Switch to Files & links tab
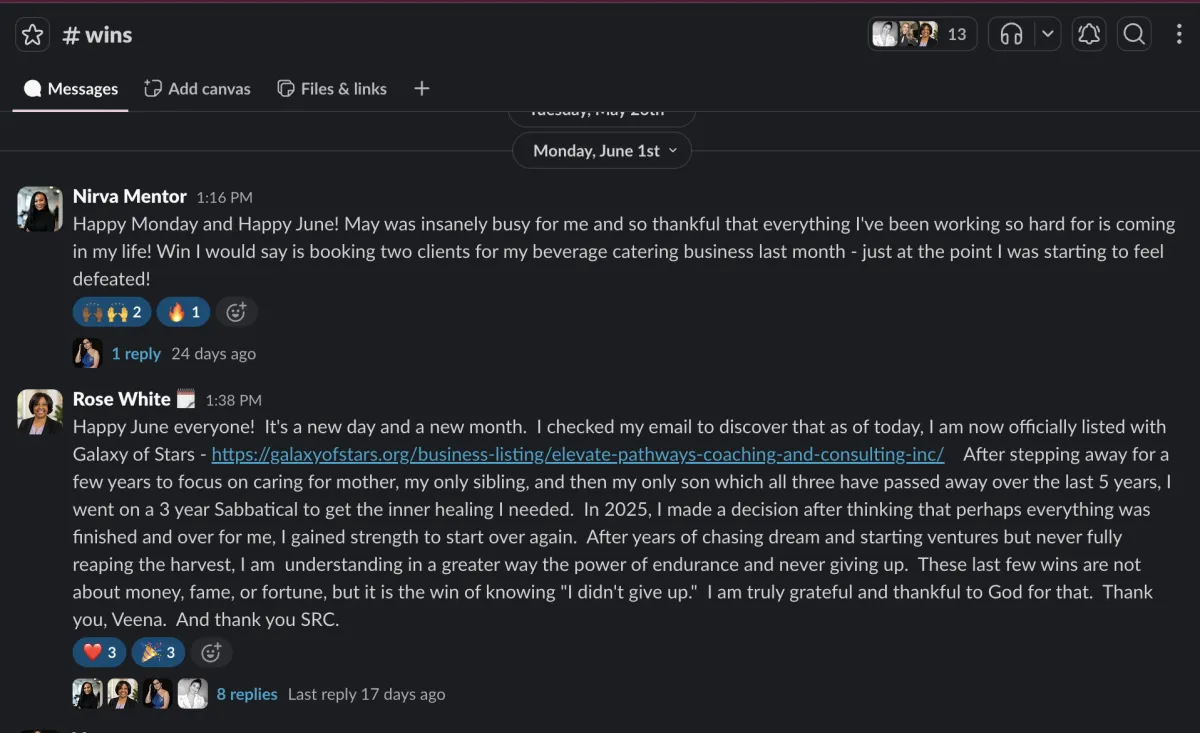The height and width of the screenshot is (733, 1200). pyautogui.click(x=332, y=89)
